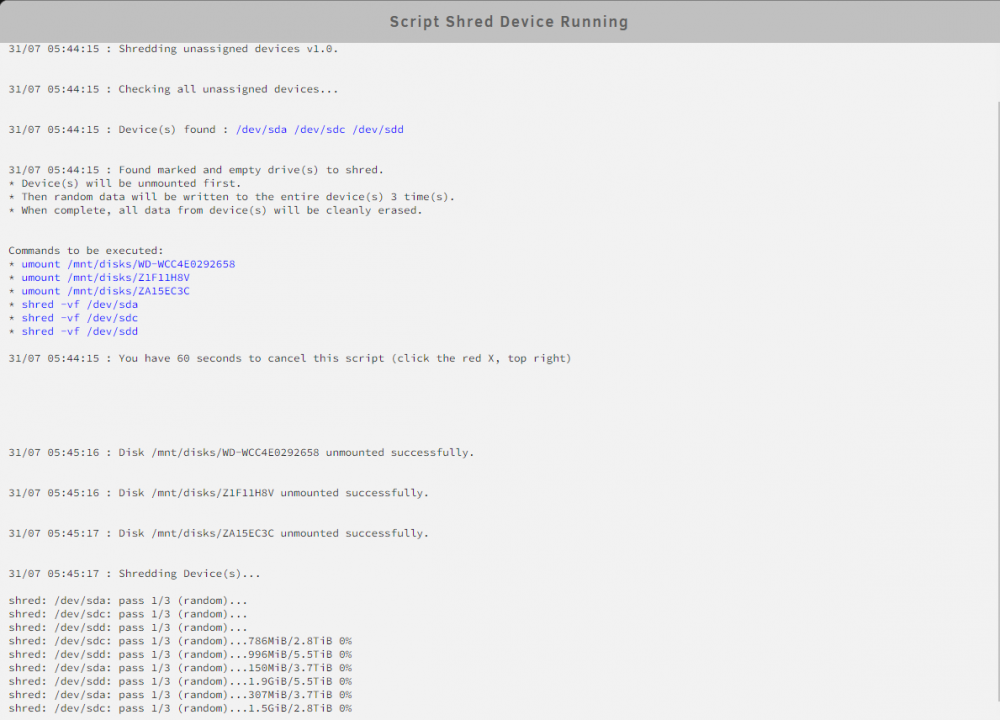Click the 'Script Shred Device Running' title
This screenshot has width=1000, height=720.
pyautogui.click(x=508, y=22)
